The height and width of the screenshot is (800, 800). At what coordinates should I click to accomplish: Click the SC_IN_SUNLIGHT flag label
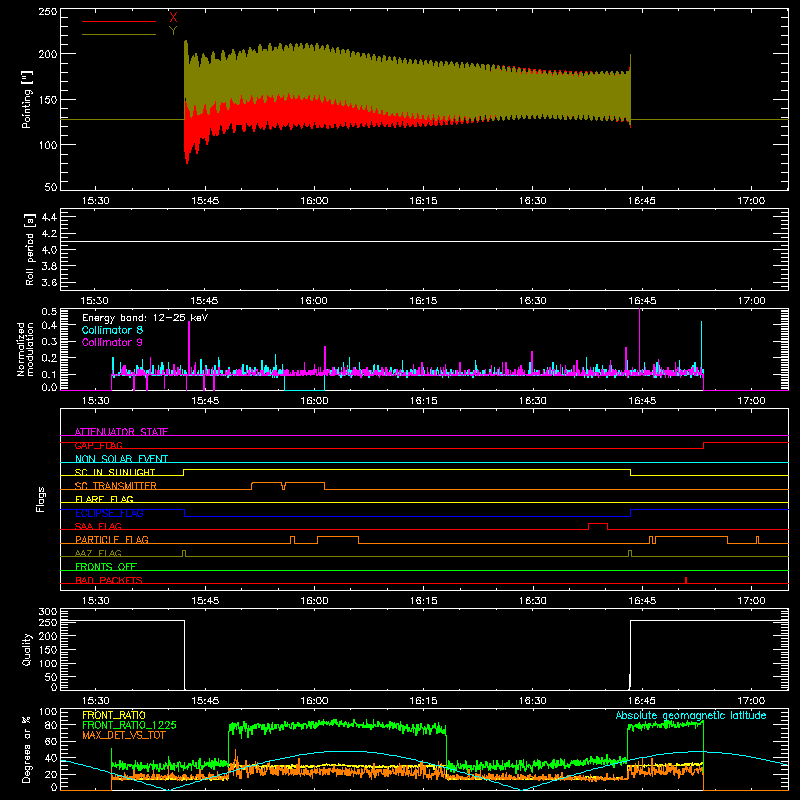(x=115, y=472)
